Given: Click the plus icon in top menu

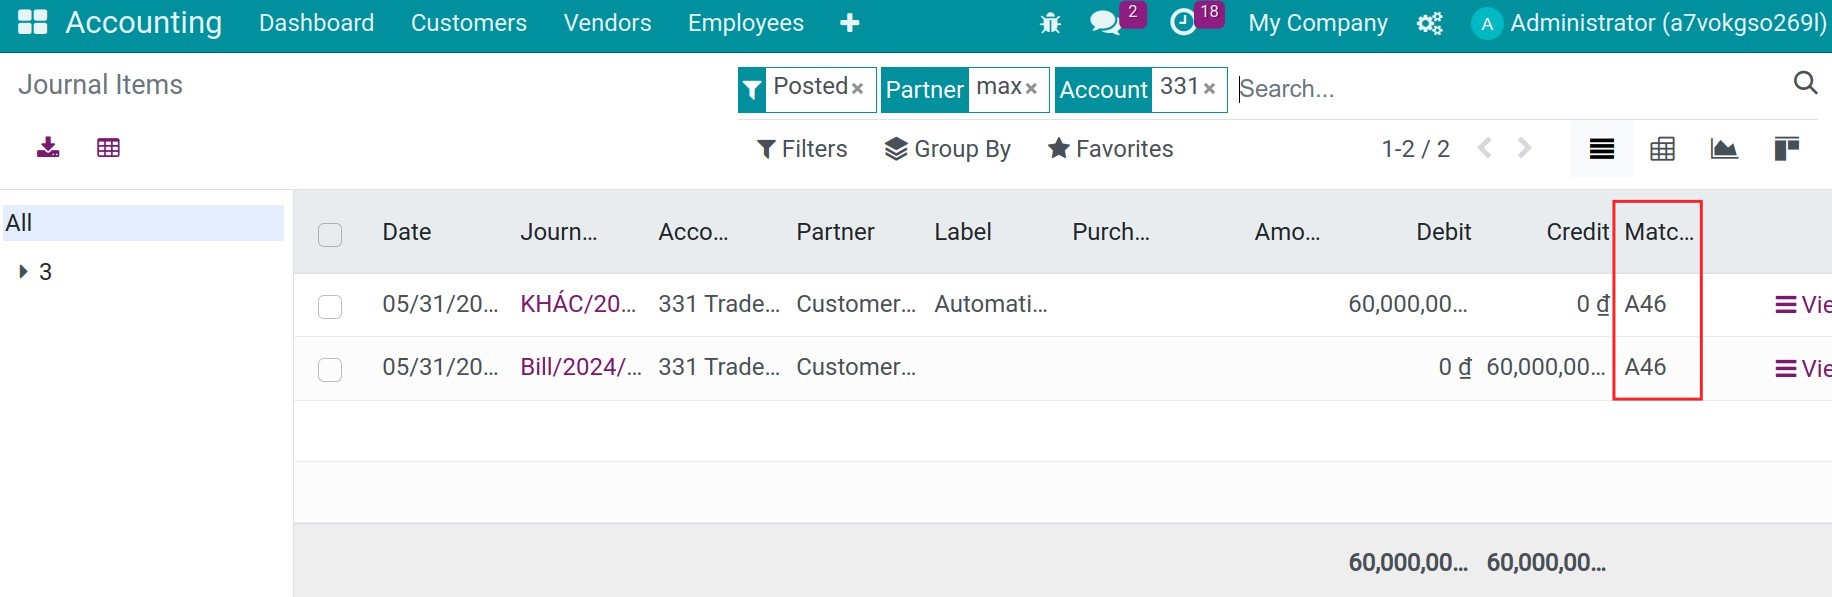Looking at the screenshot, I should tap(850, 23).
